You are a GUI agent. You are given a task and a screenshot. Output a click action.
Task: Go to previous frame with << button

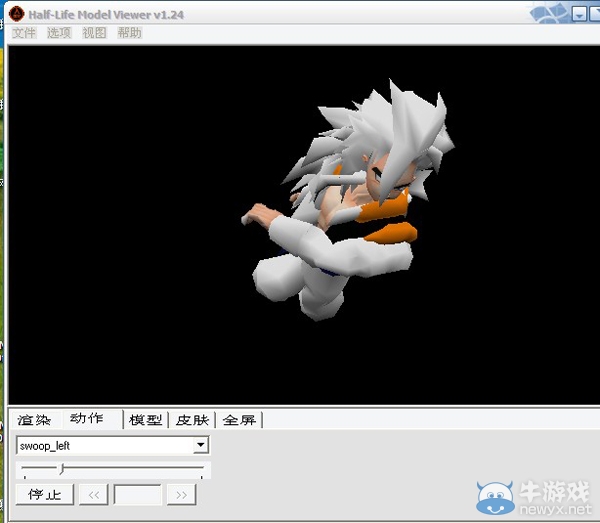coord(94,495)
